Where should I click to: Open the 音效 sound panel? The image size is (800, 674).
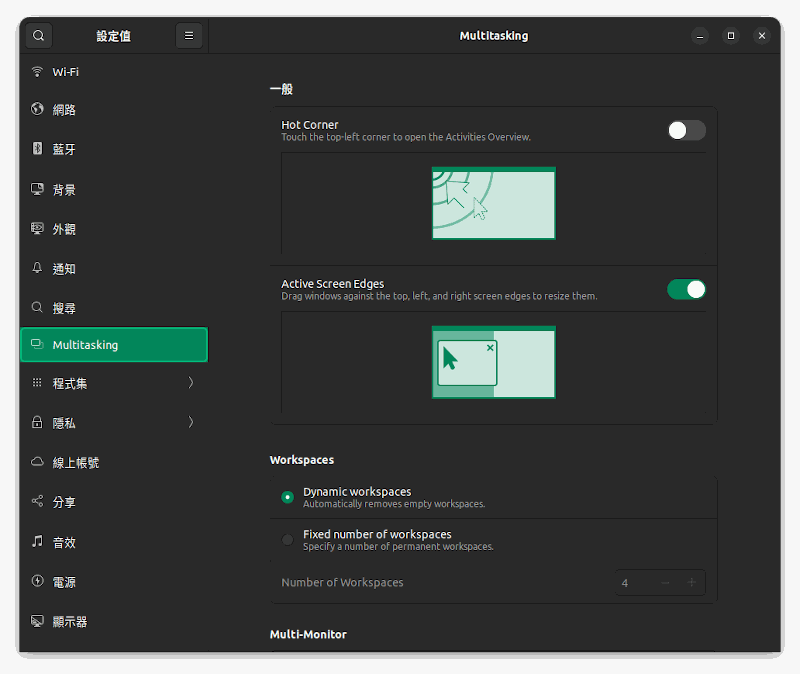coord(114,542)
